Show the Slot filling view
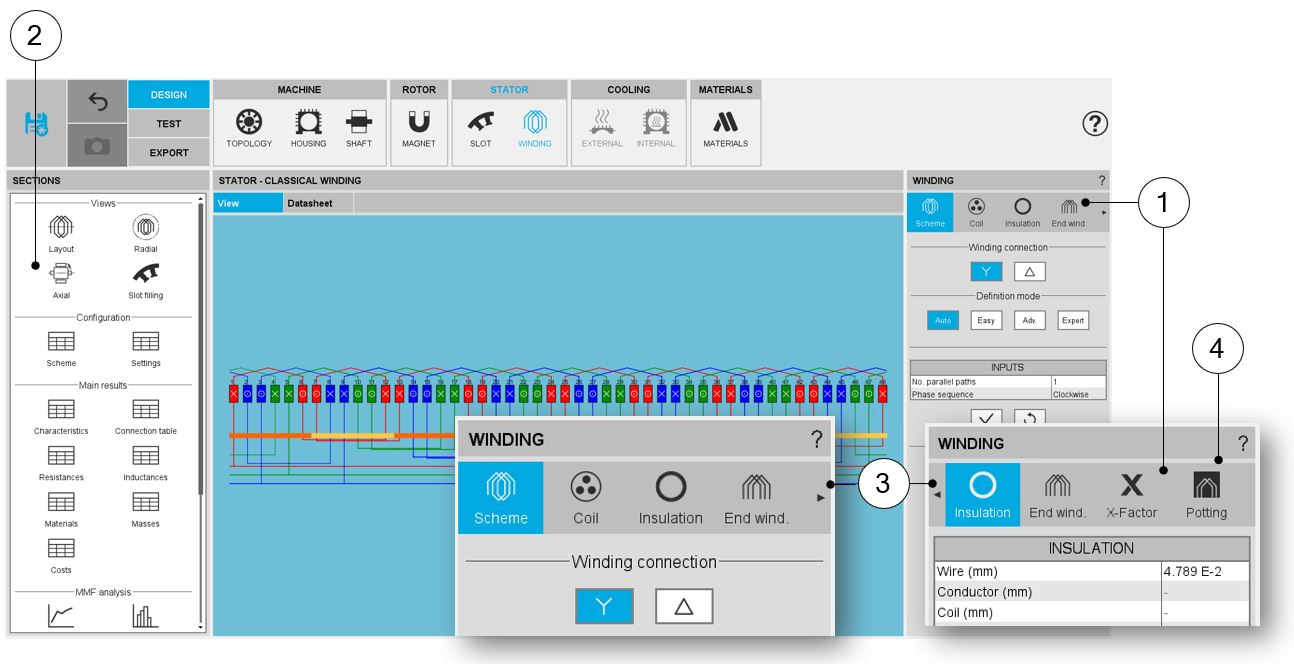Image resolution: width=1294 pixels, height=664 pixels. pos(146,280)
